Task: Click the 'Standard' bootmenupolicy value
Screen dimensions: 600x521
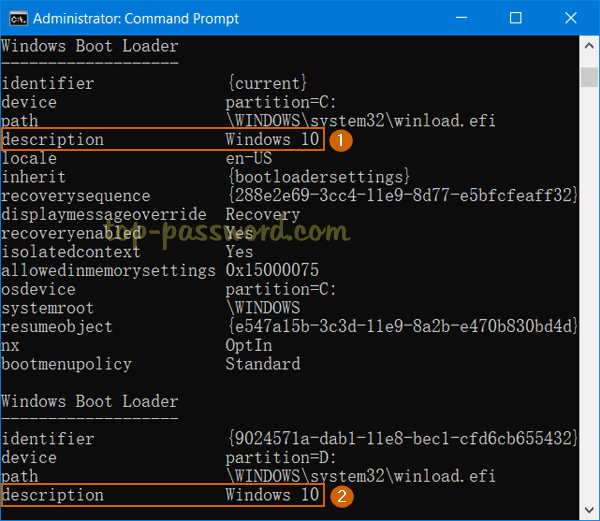Action: [x=263, y=364]
